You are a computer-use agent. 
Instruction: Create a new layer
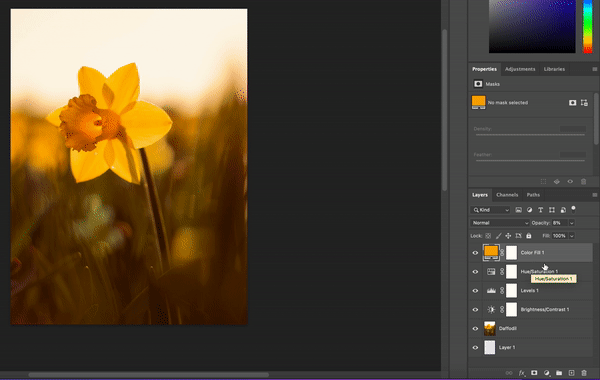571,373
